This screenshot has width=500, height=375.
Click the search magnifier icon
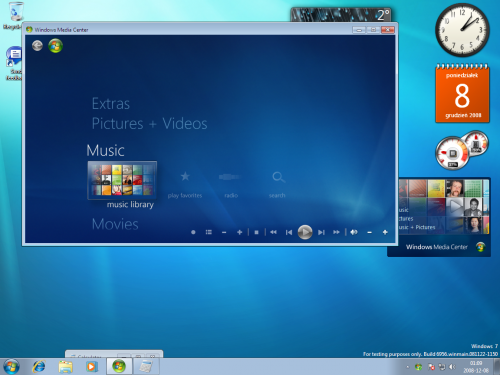(x=278, y=177)
